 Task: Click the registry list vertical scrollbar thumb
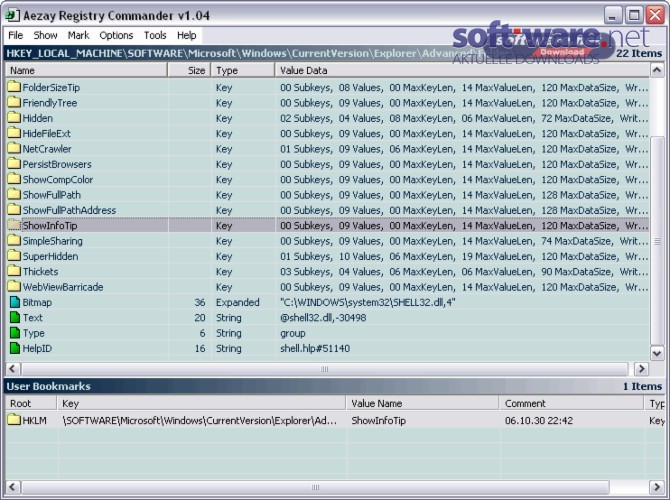(x=657, y=241)
